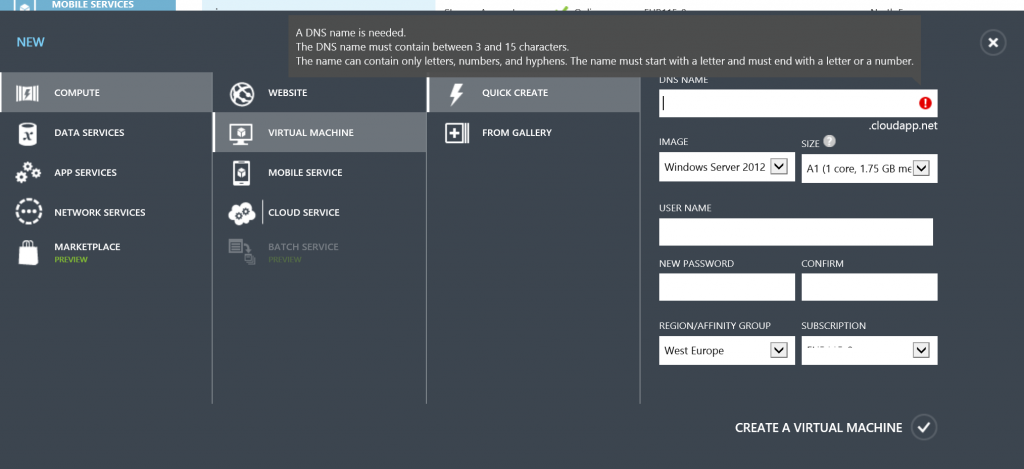Screen dimensions: 1024x469
Task: Click the Marketplace shopping bag icon
Action: point(28,252)
